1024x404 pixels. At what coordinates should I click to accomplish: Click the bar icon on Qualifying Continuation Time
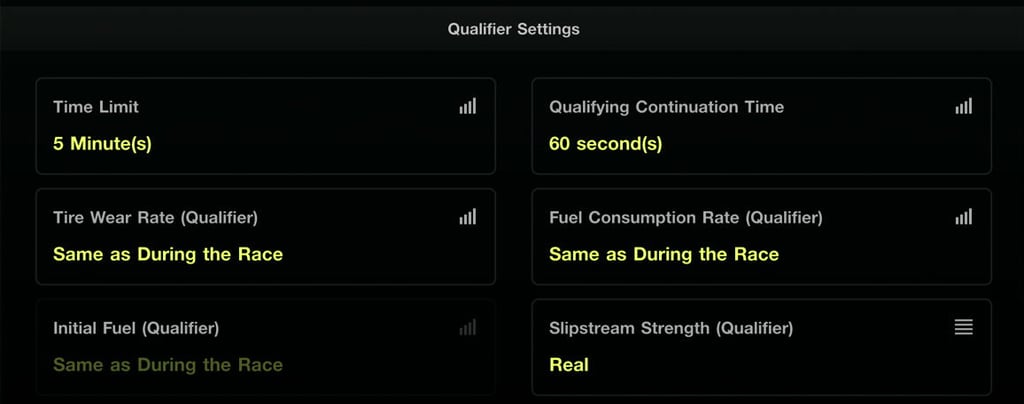(963, 106)
